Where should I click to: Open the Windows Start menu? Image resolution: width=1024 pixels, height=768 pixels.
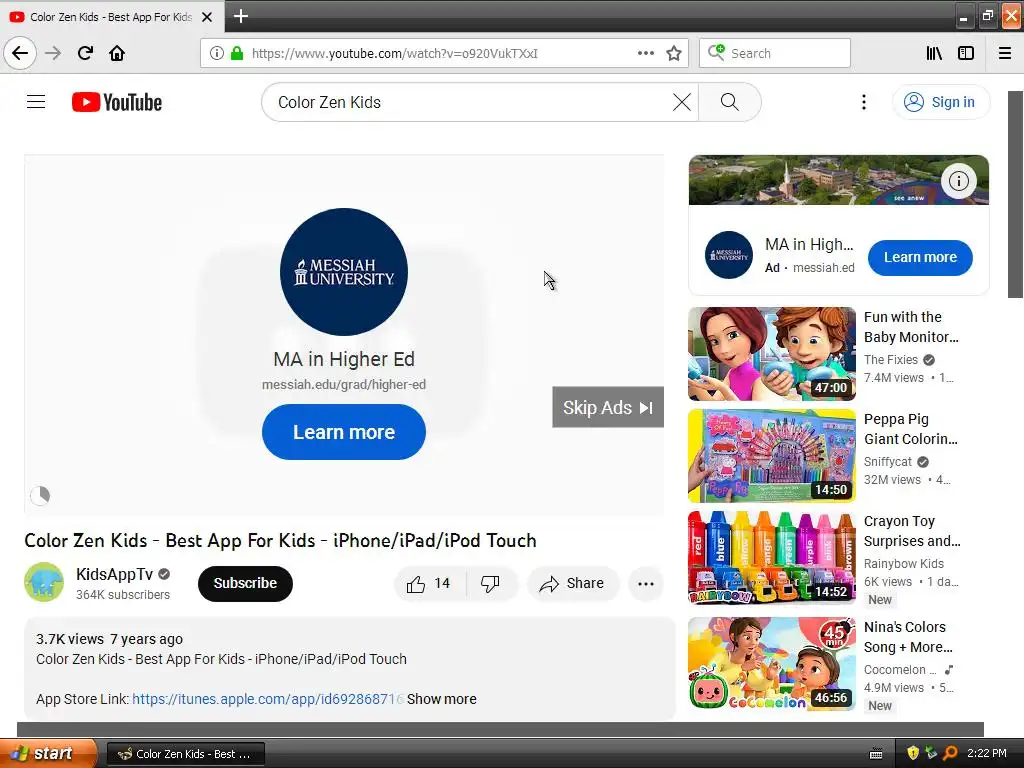pyautogui.click(x=47, y=754)
